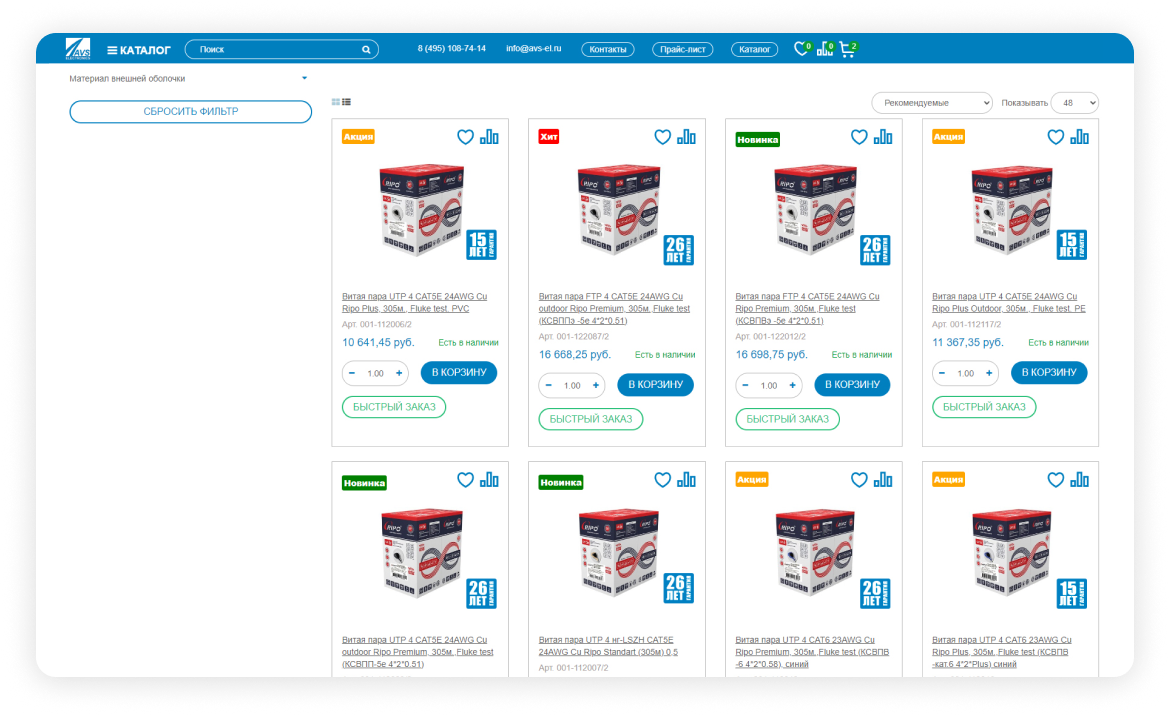Screen dimensions: 1170x716
Task: Favorite the CAT6 Ripo Premium синий card
Action: (x=859, y=480)
